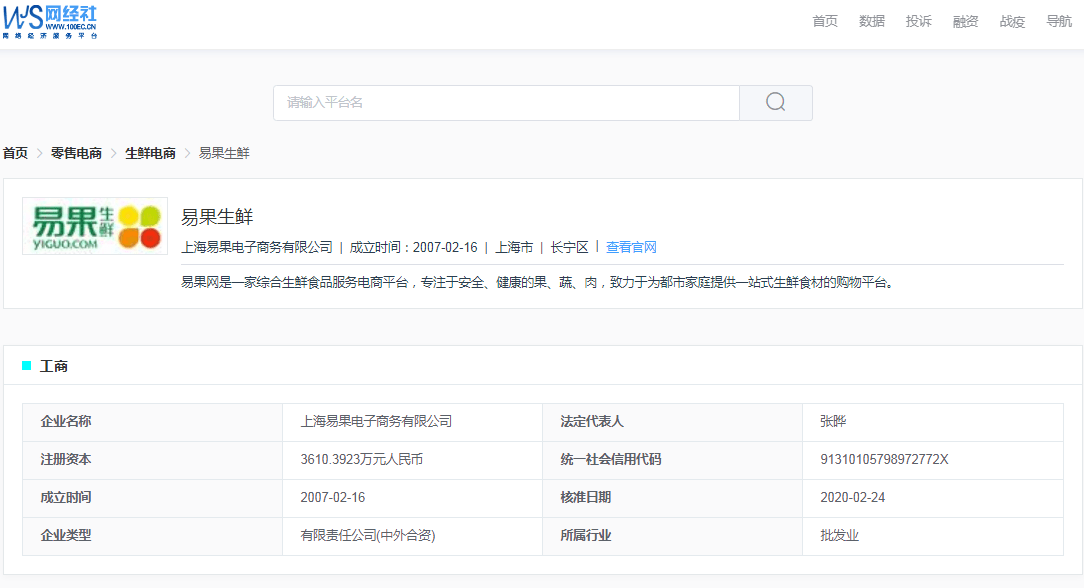Click 易果生鲜 breadcrumb entry
Image resolution: width=1084 pixels, height=588 pixels.
[224, 153]
